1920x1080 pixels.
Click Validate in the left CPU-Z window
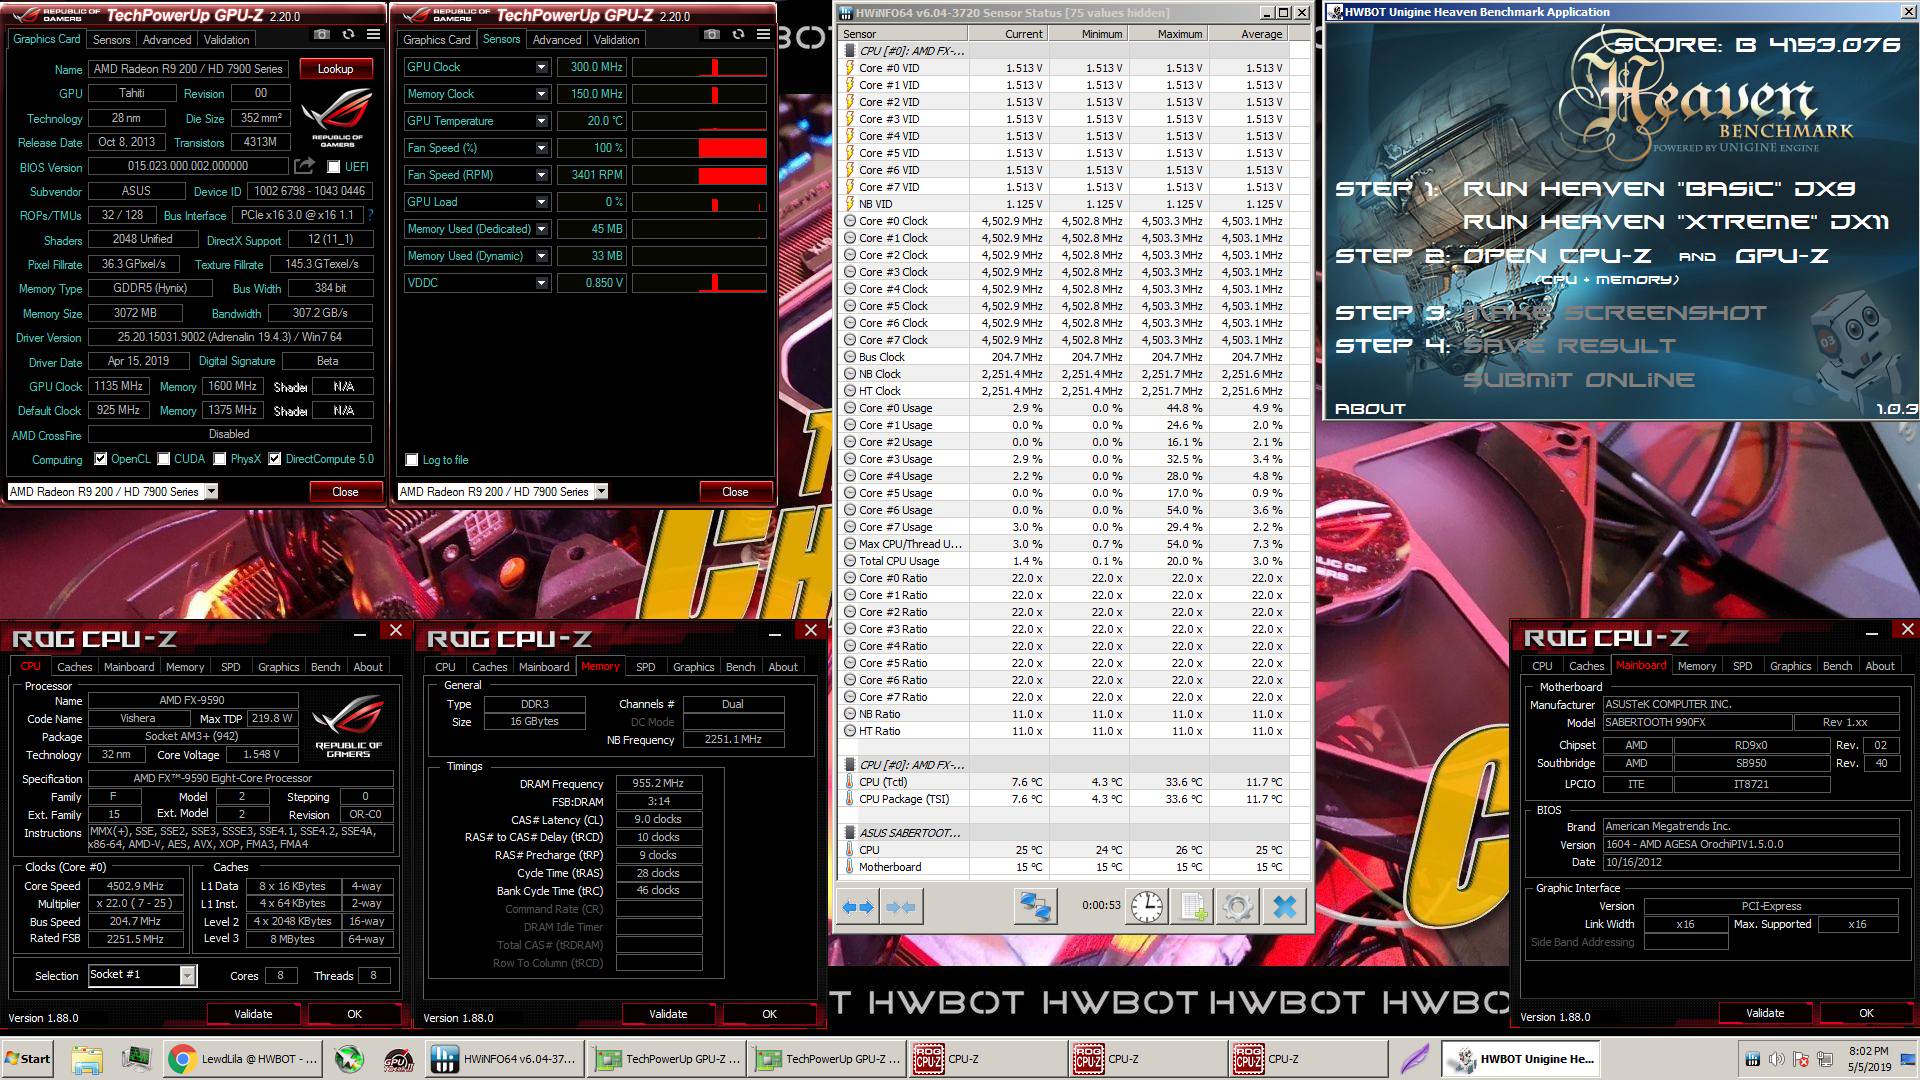click(x=253, y=1014)
